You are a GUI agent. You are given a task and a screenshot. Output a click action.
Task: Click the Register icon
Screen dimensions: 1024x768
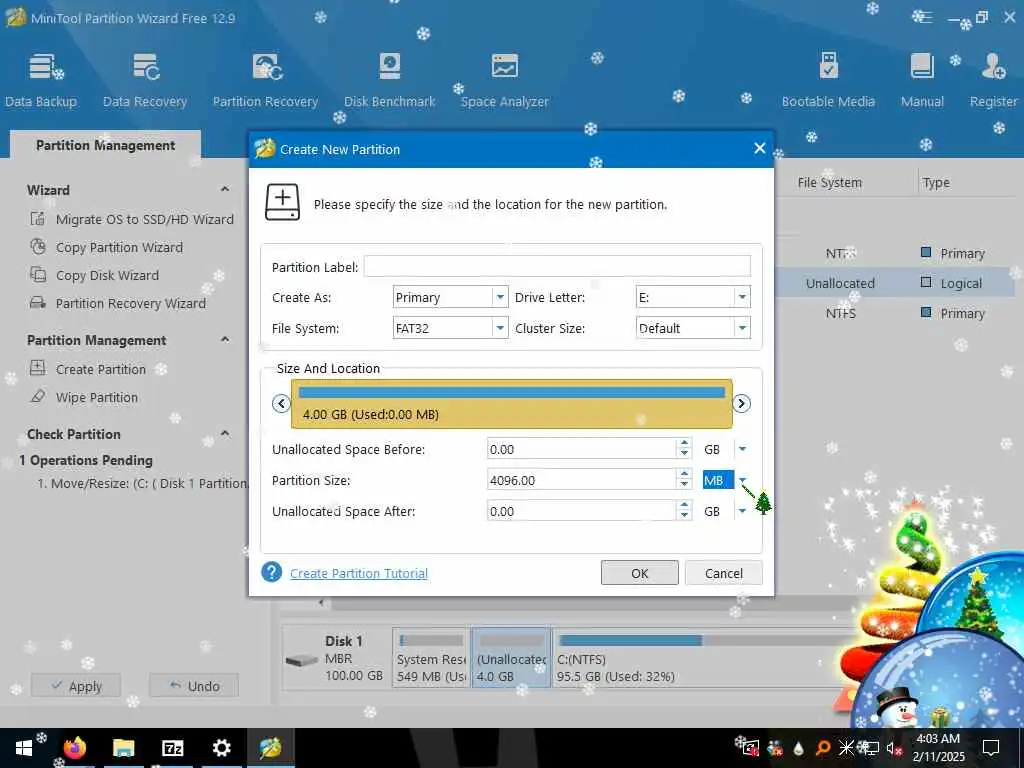pos(993,80)
